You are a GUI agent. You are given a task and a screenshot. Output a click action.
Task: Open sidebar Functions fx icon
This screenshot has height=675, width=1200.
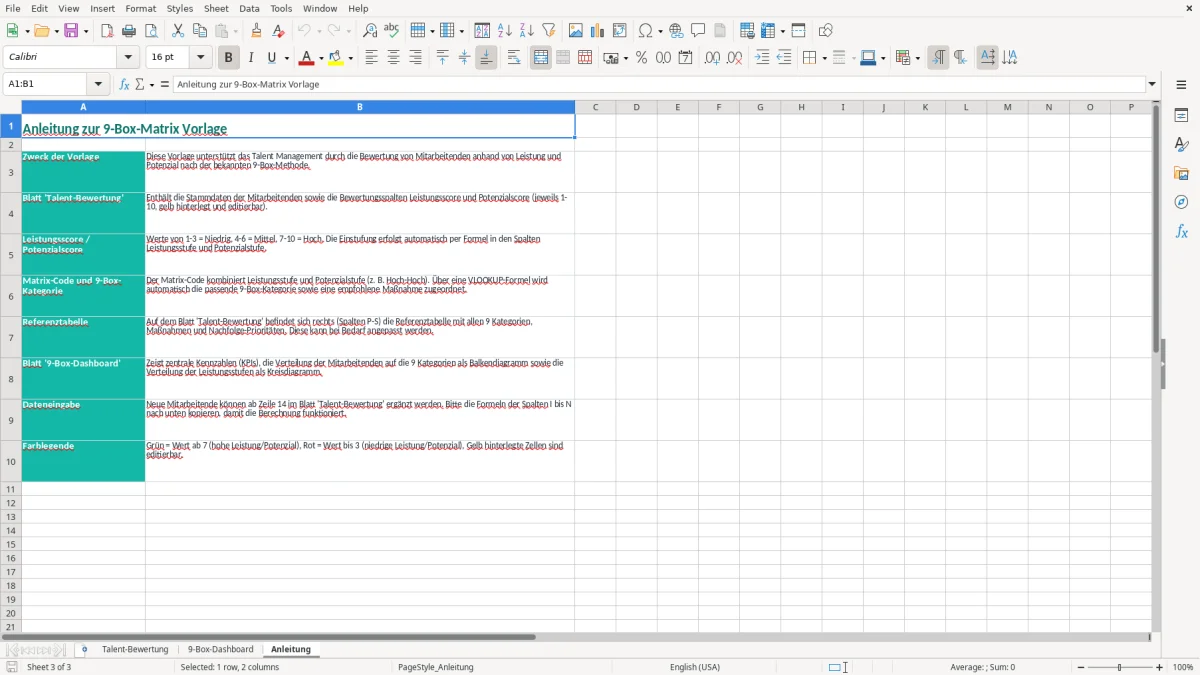click(x=1181, y=231)
